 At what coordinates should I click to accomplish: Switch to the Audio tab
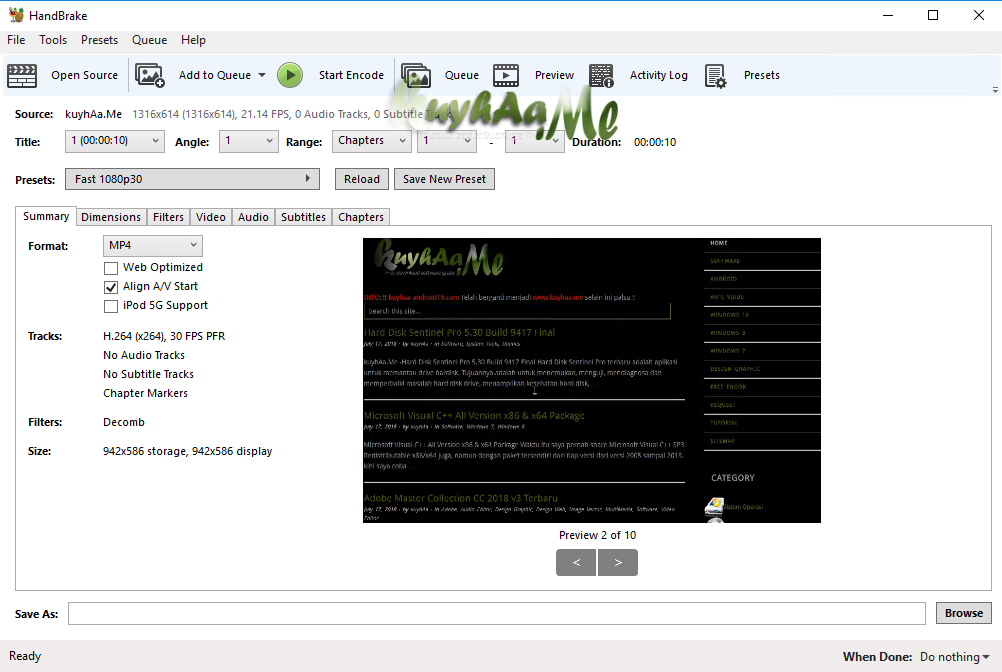coord(253,217)
